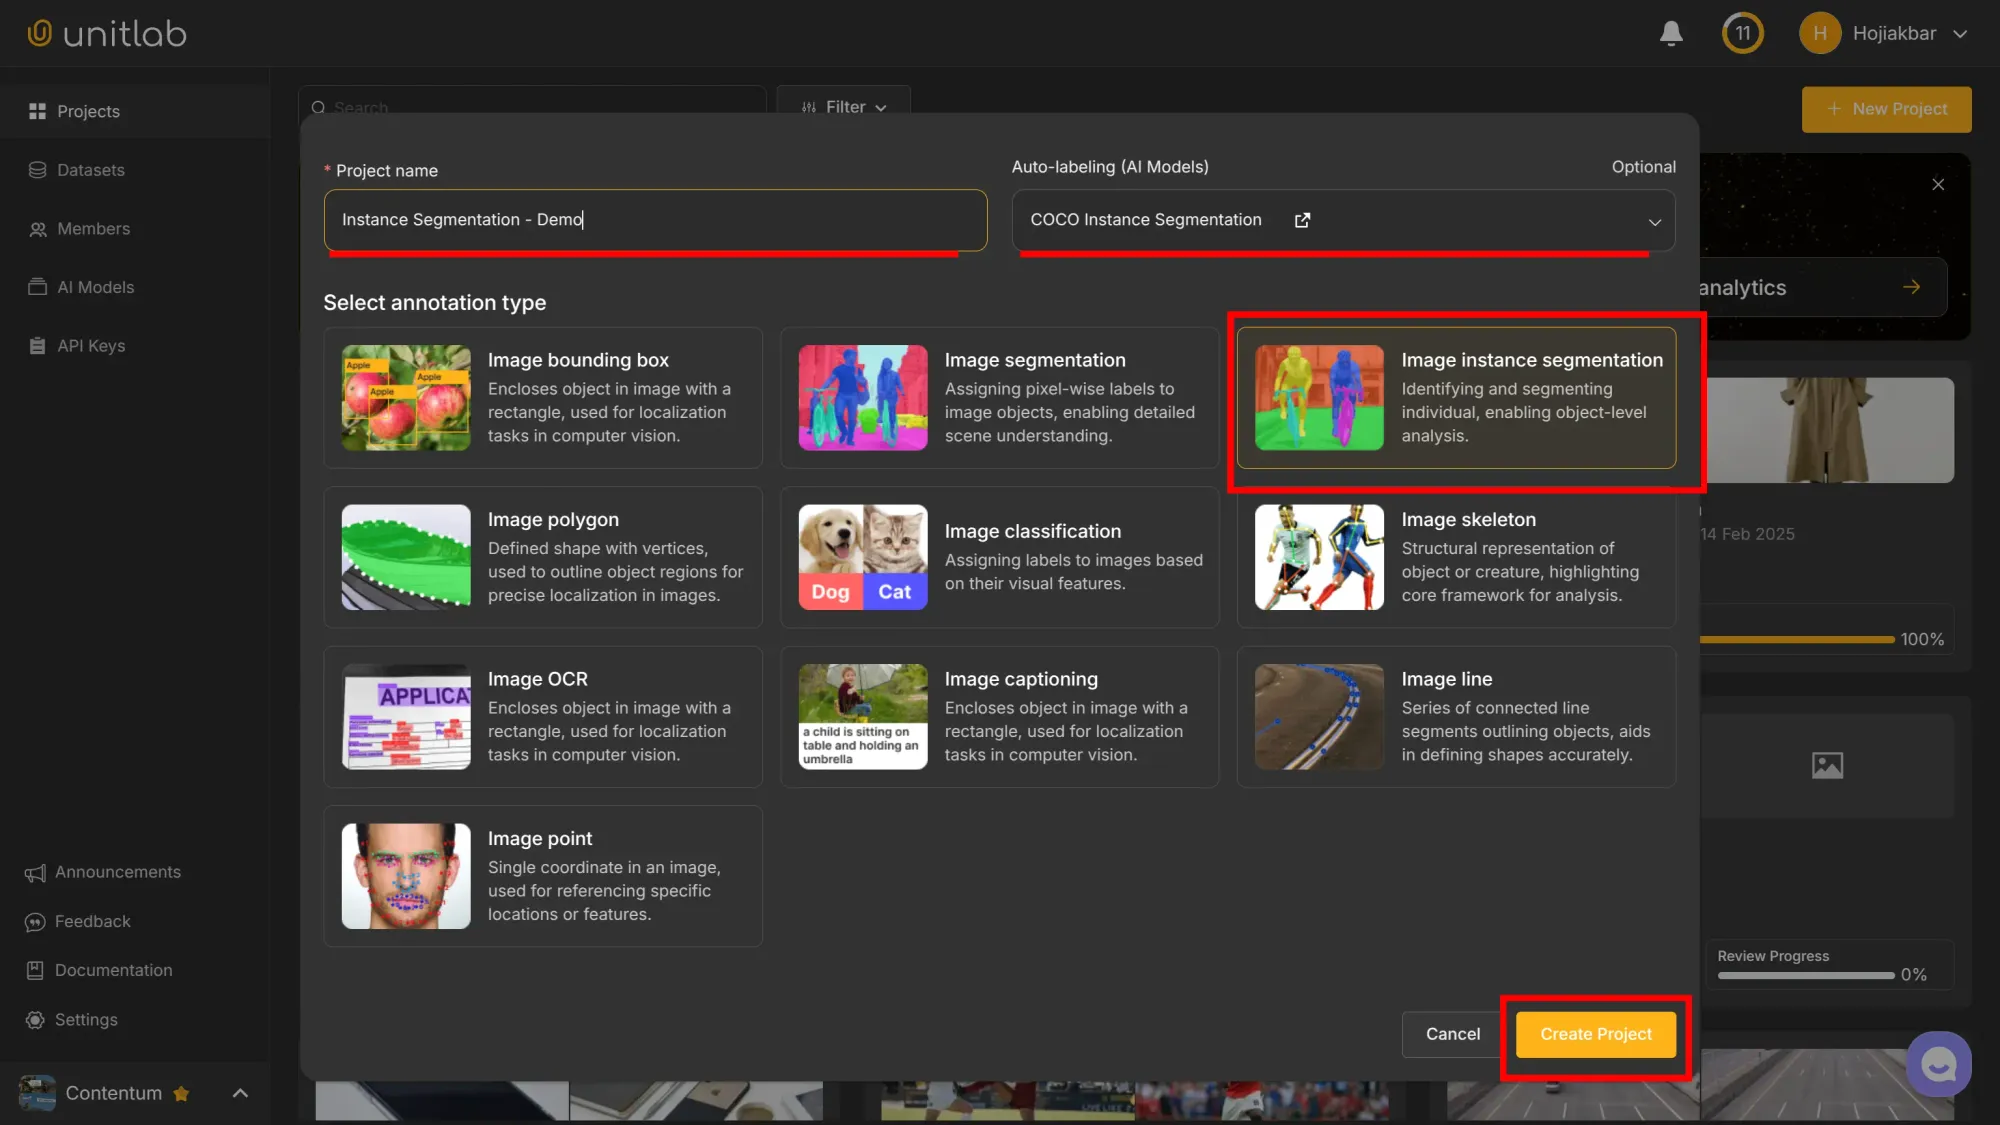Image resolution: width=2000 pixels, height=1125 pixels.
Task: Click the Cancel button
Action: (x=1451, y=1034)
